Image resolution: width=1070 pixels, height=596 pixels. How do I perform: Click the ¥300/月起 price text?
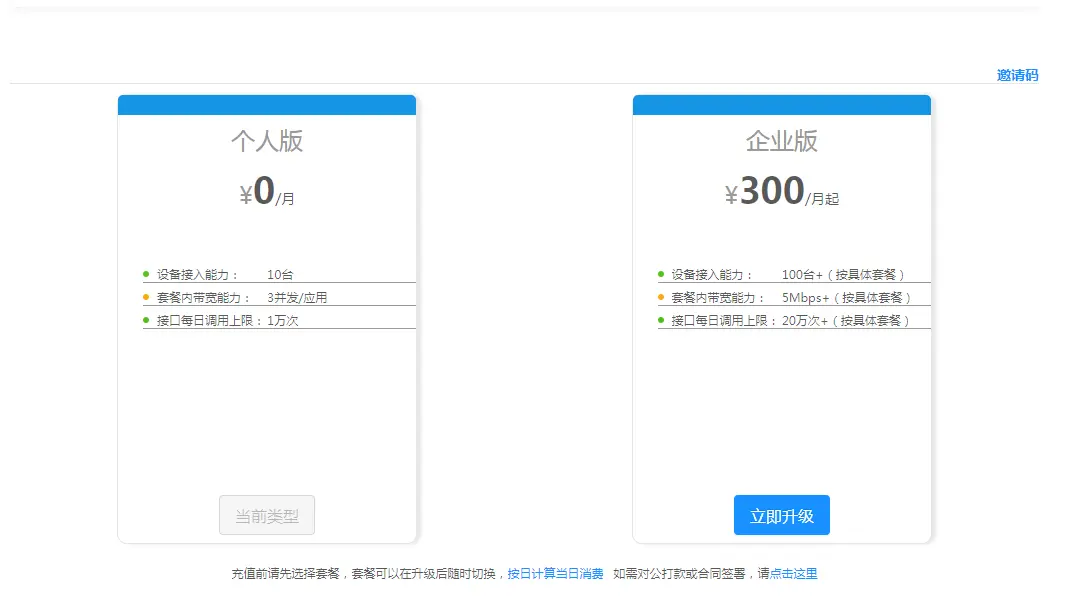click(x=781, y=191)
